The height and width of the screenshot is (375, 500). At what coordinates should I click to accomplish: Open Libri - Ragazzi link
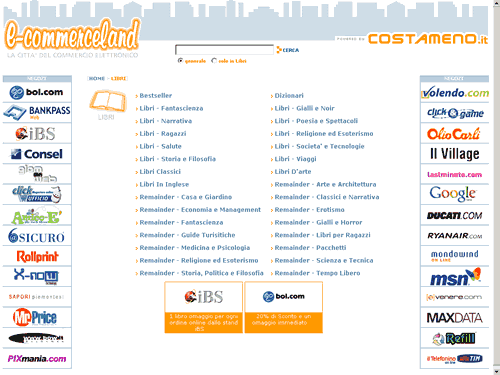coord(163,134)
